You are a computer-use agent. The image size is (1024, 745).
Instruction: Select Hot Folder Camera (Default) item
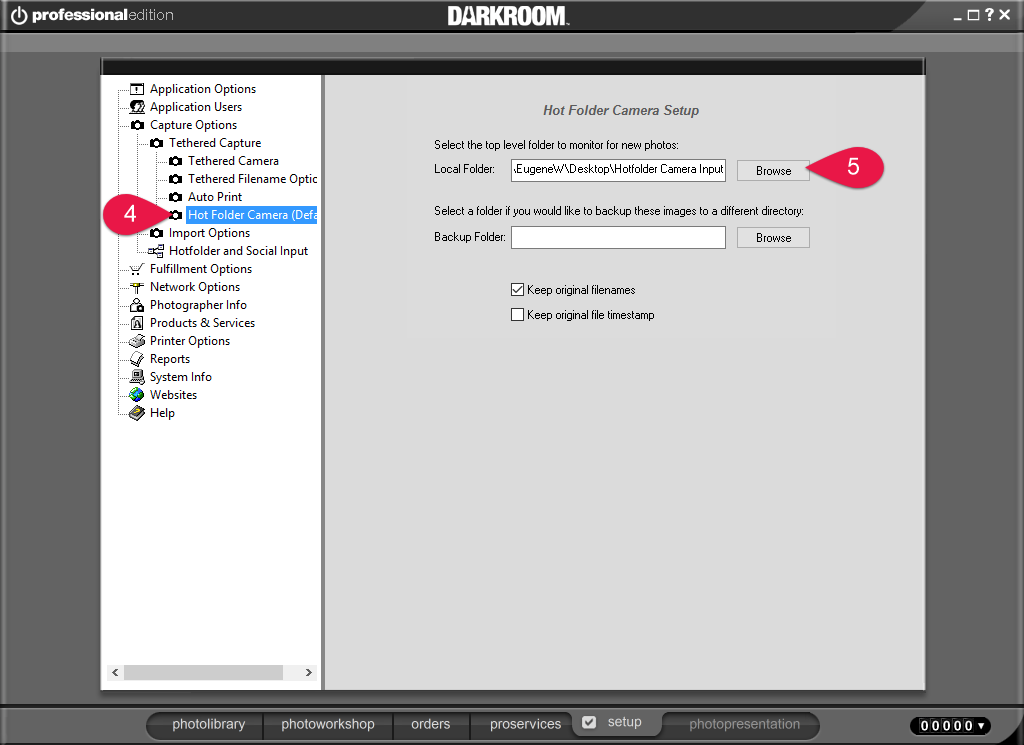(x=252, y=215)
